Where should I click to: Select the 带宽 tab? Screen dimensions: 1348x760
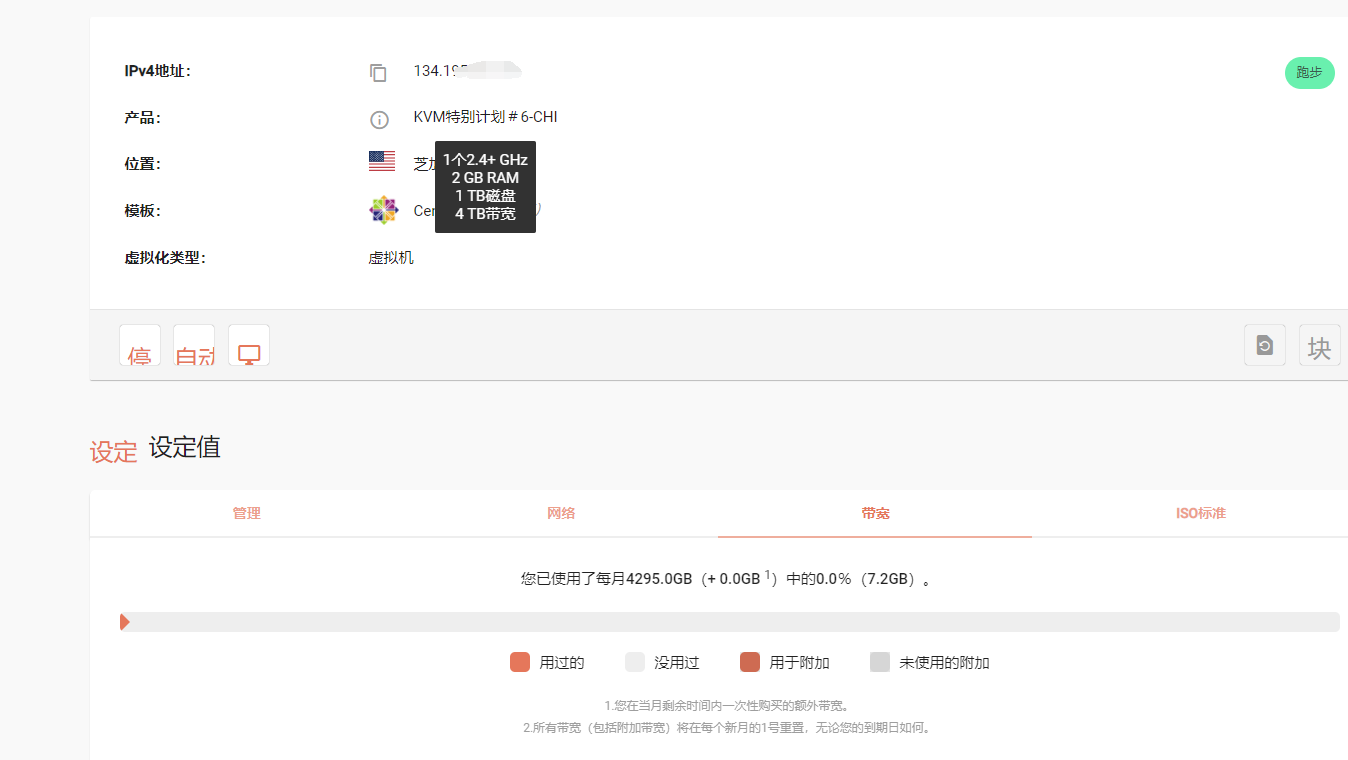(875, 513)
